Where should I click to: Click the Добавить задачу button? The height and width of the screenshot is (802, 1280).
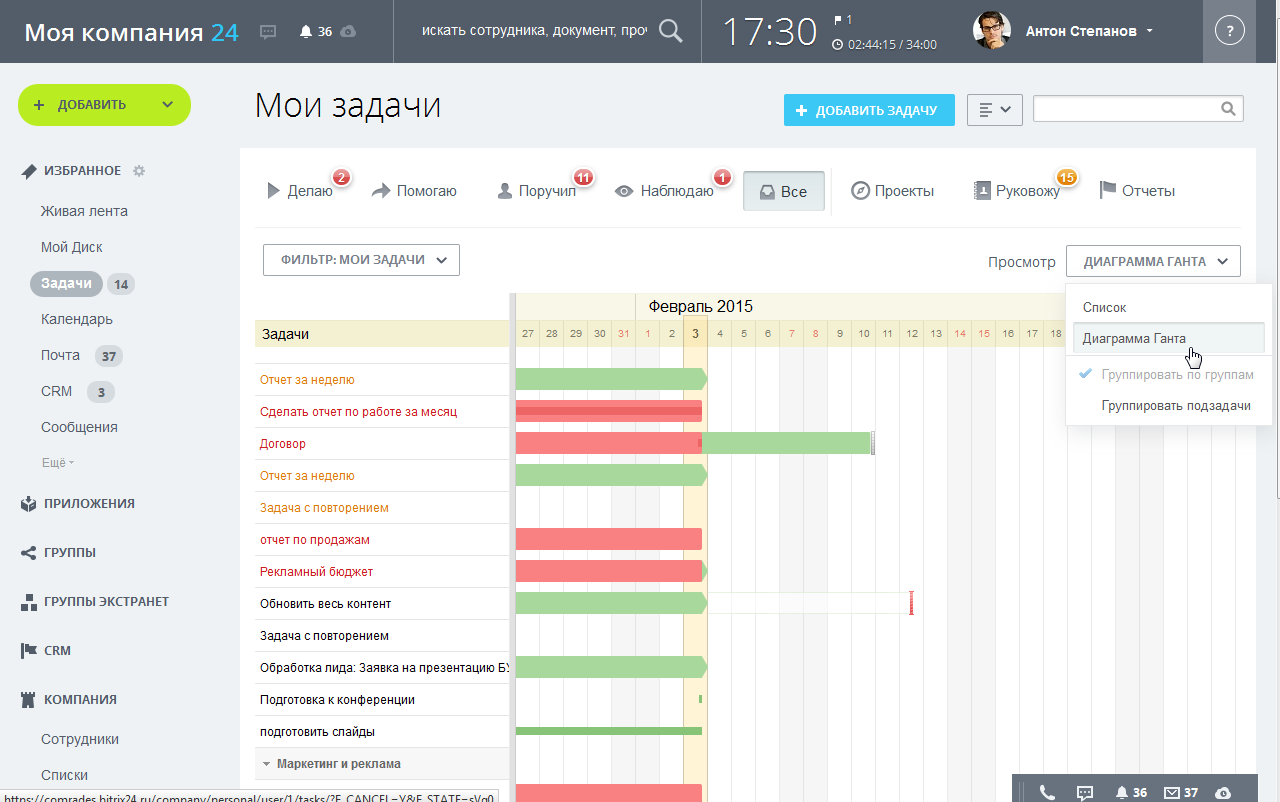[x=869, y=110]
